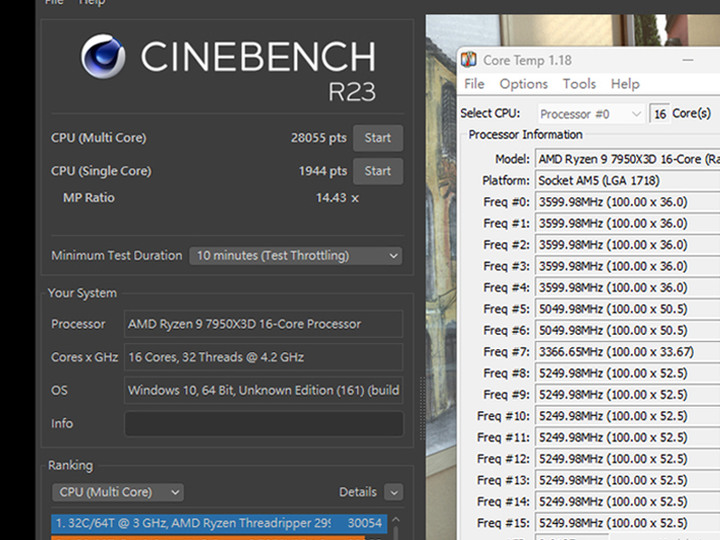Click the 28055 pts multi core score
The width and height of the screenshot is (720, 540).
[319, 138]
